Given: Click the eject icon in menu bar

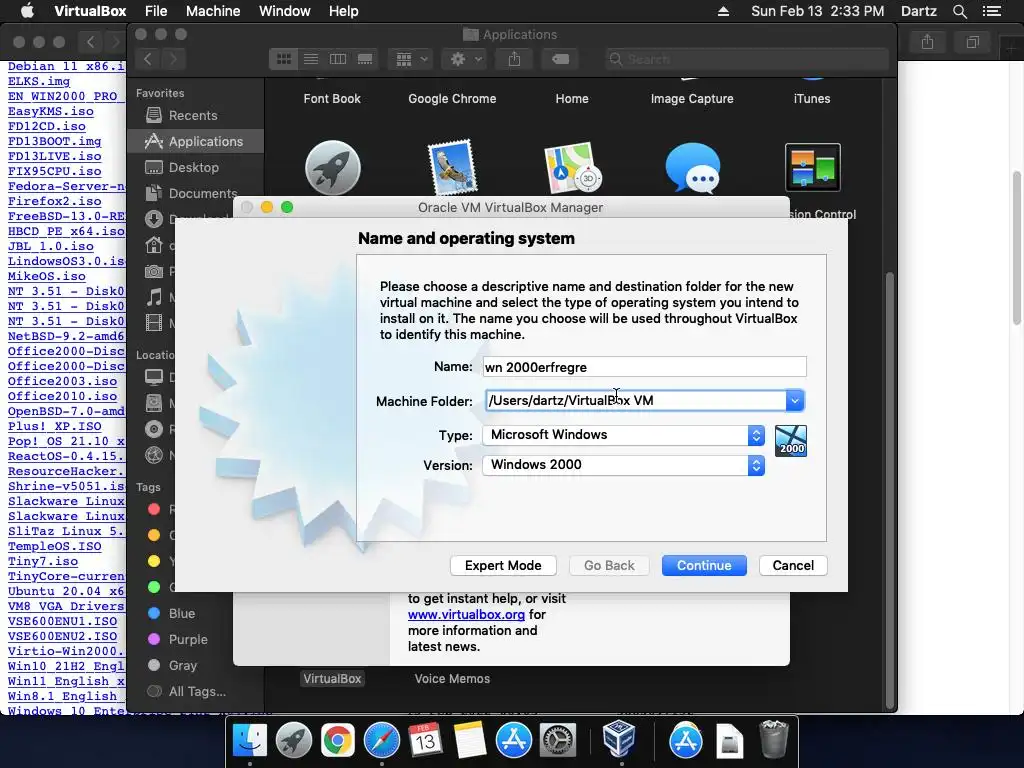Looking at the screenshot, I should tap(723, 11).
